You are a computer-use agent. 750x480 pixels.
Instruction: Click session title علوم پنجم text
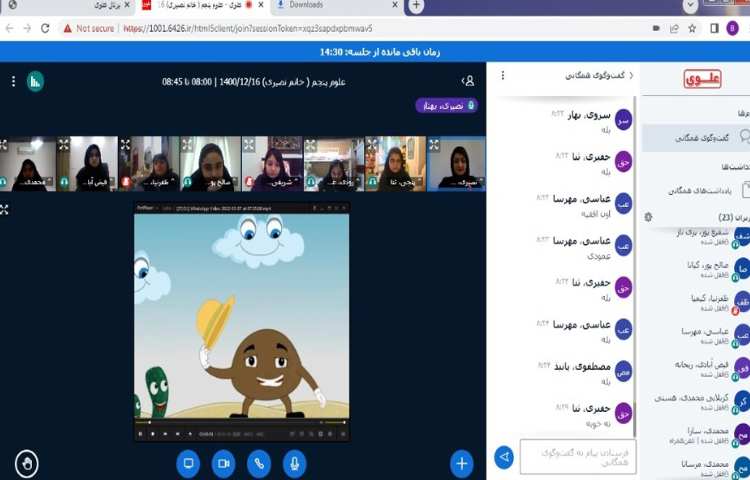point(254,82)
